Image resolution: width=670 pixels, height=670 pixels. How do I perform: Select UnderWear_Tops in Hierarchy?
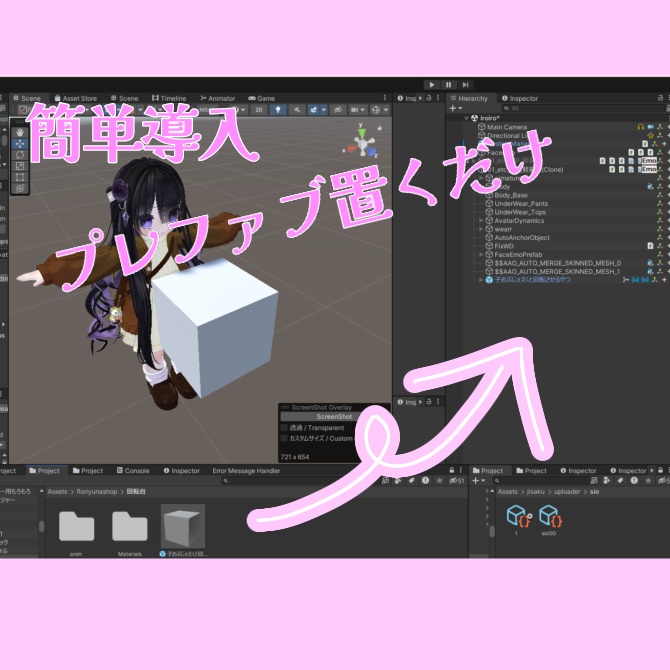point(520,212)
